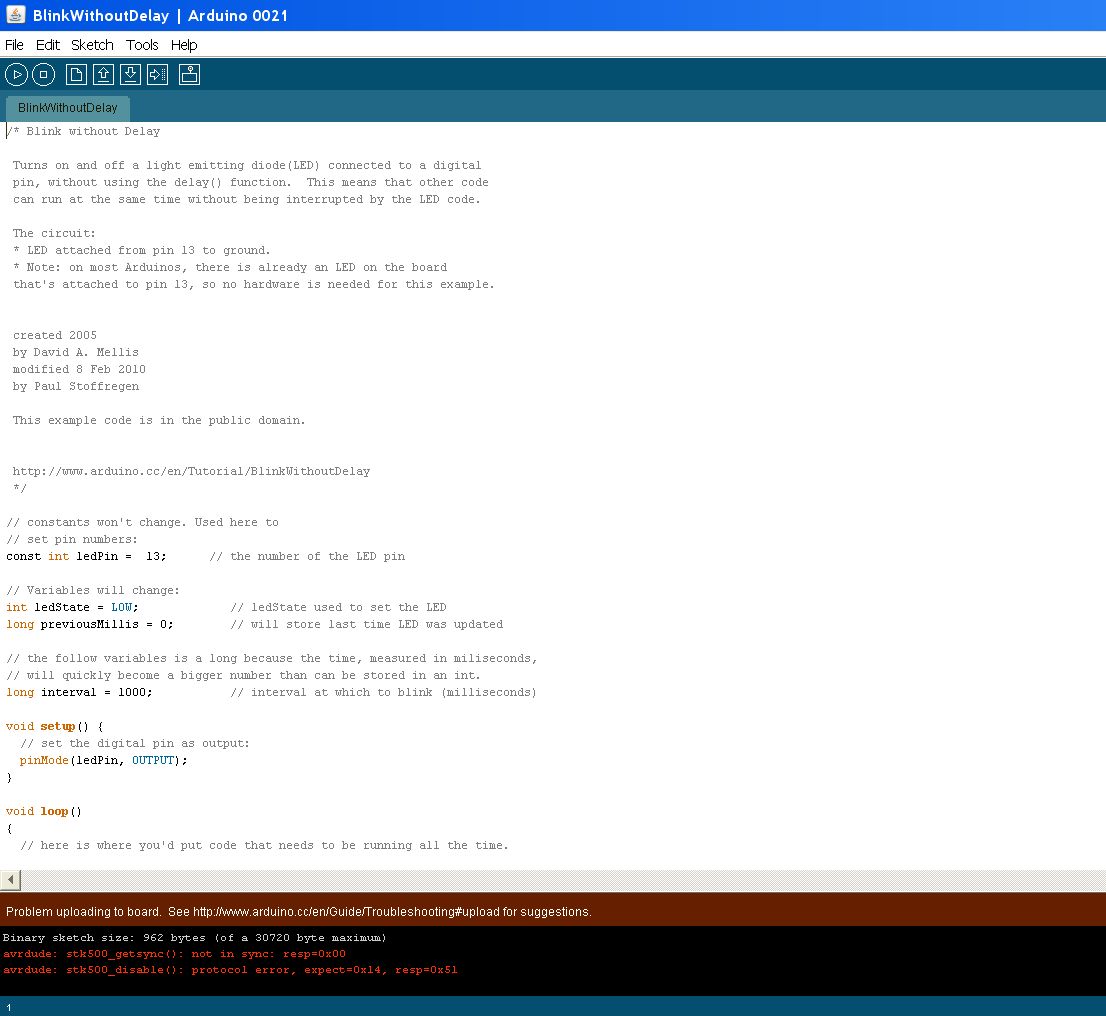Expand the Sketch menu
The width and height of the screenshot is (1106, 1016).
click(x=92, y=45)
